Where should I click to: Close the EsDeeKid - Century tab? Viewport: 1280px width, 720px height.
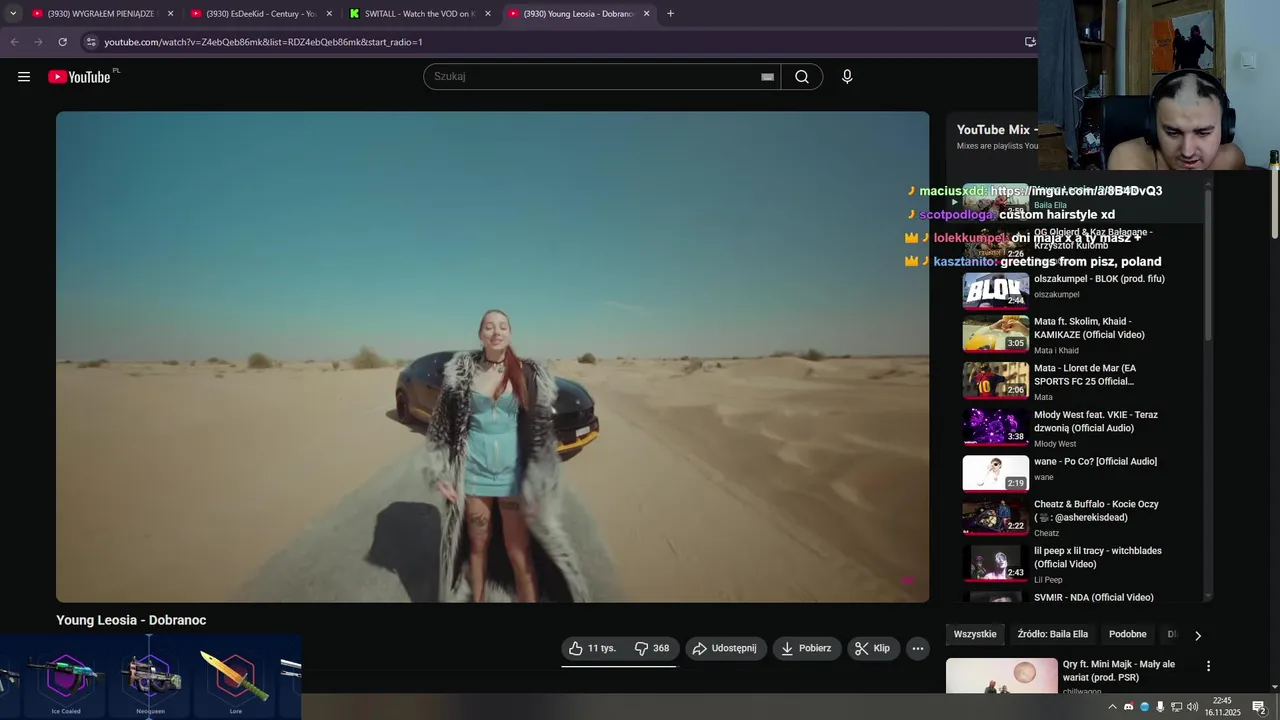(x=329, y=14)
